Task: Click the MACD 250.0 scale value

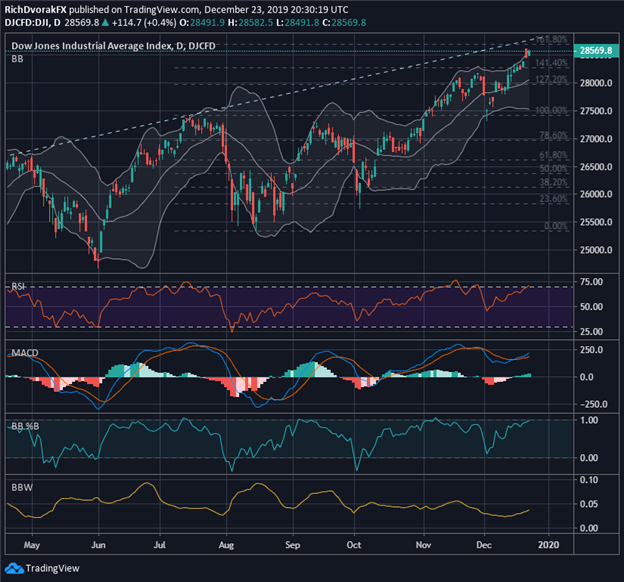Action: coord(591,350)
